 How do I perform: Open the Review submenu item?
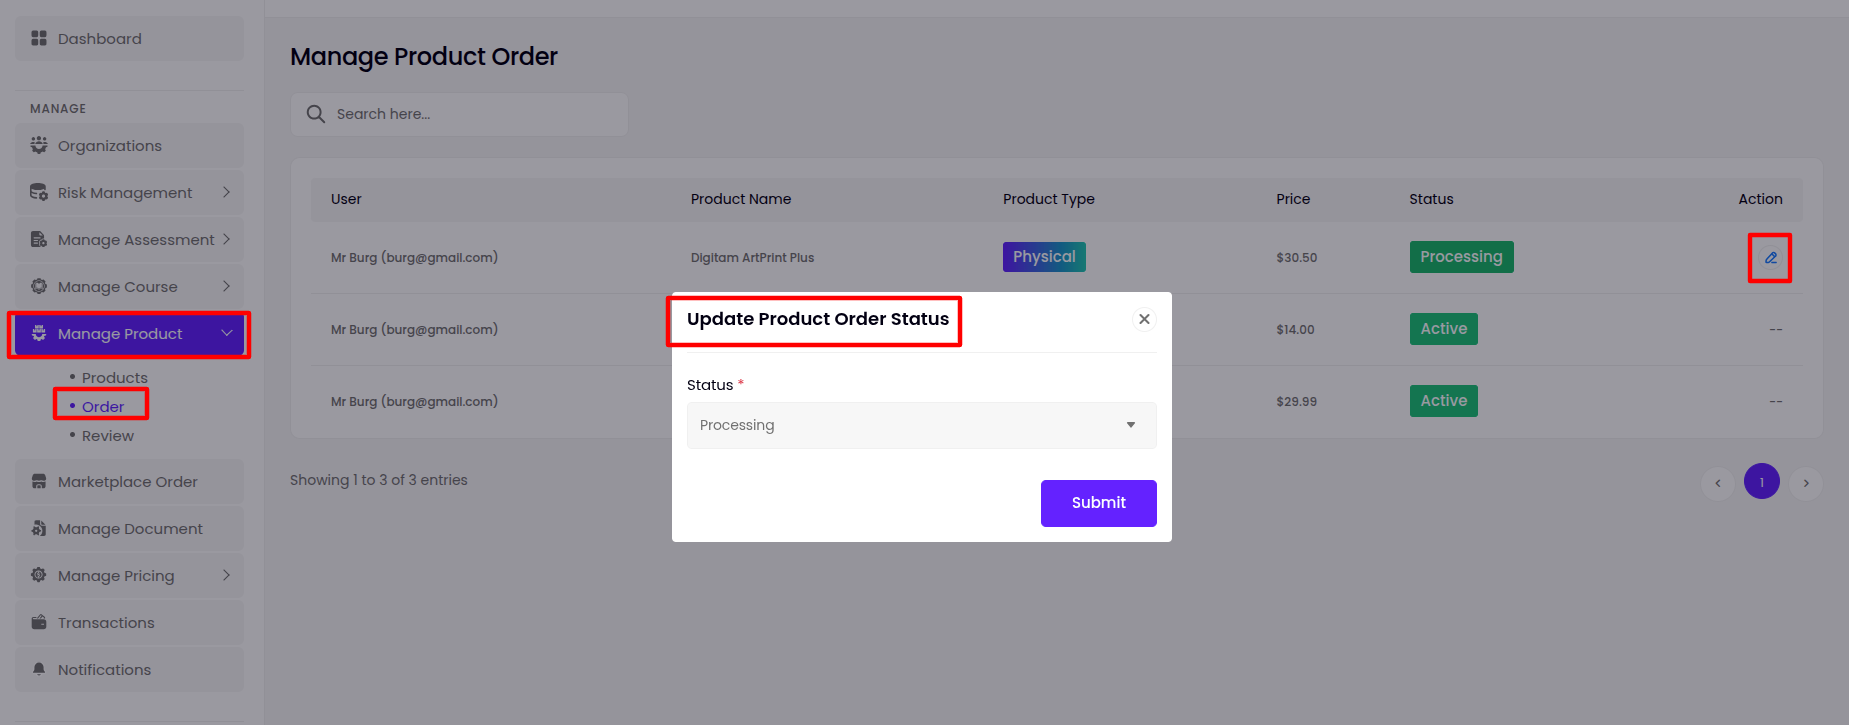pyautogui.click(x=107, y=436)
